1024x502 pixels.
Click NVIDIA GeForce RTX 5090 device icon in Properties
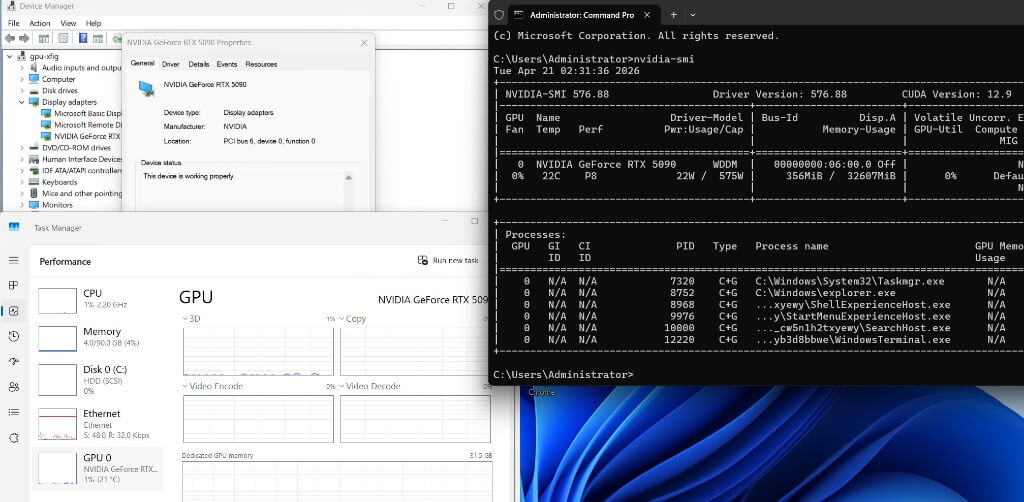point(147,88)
